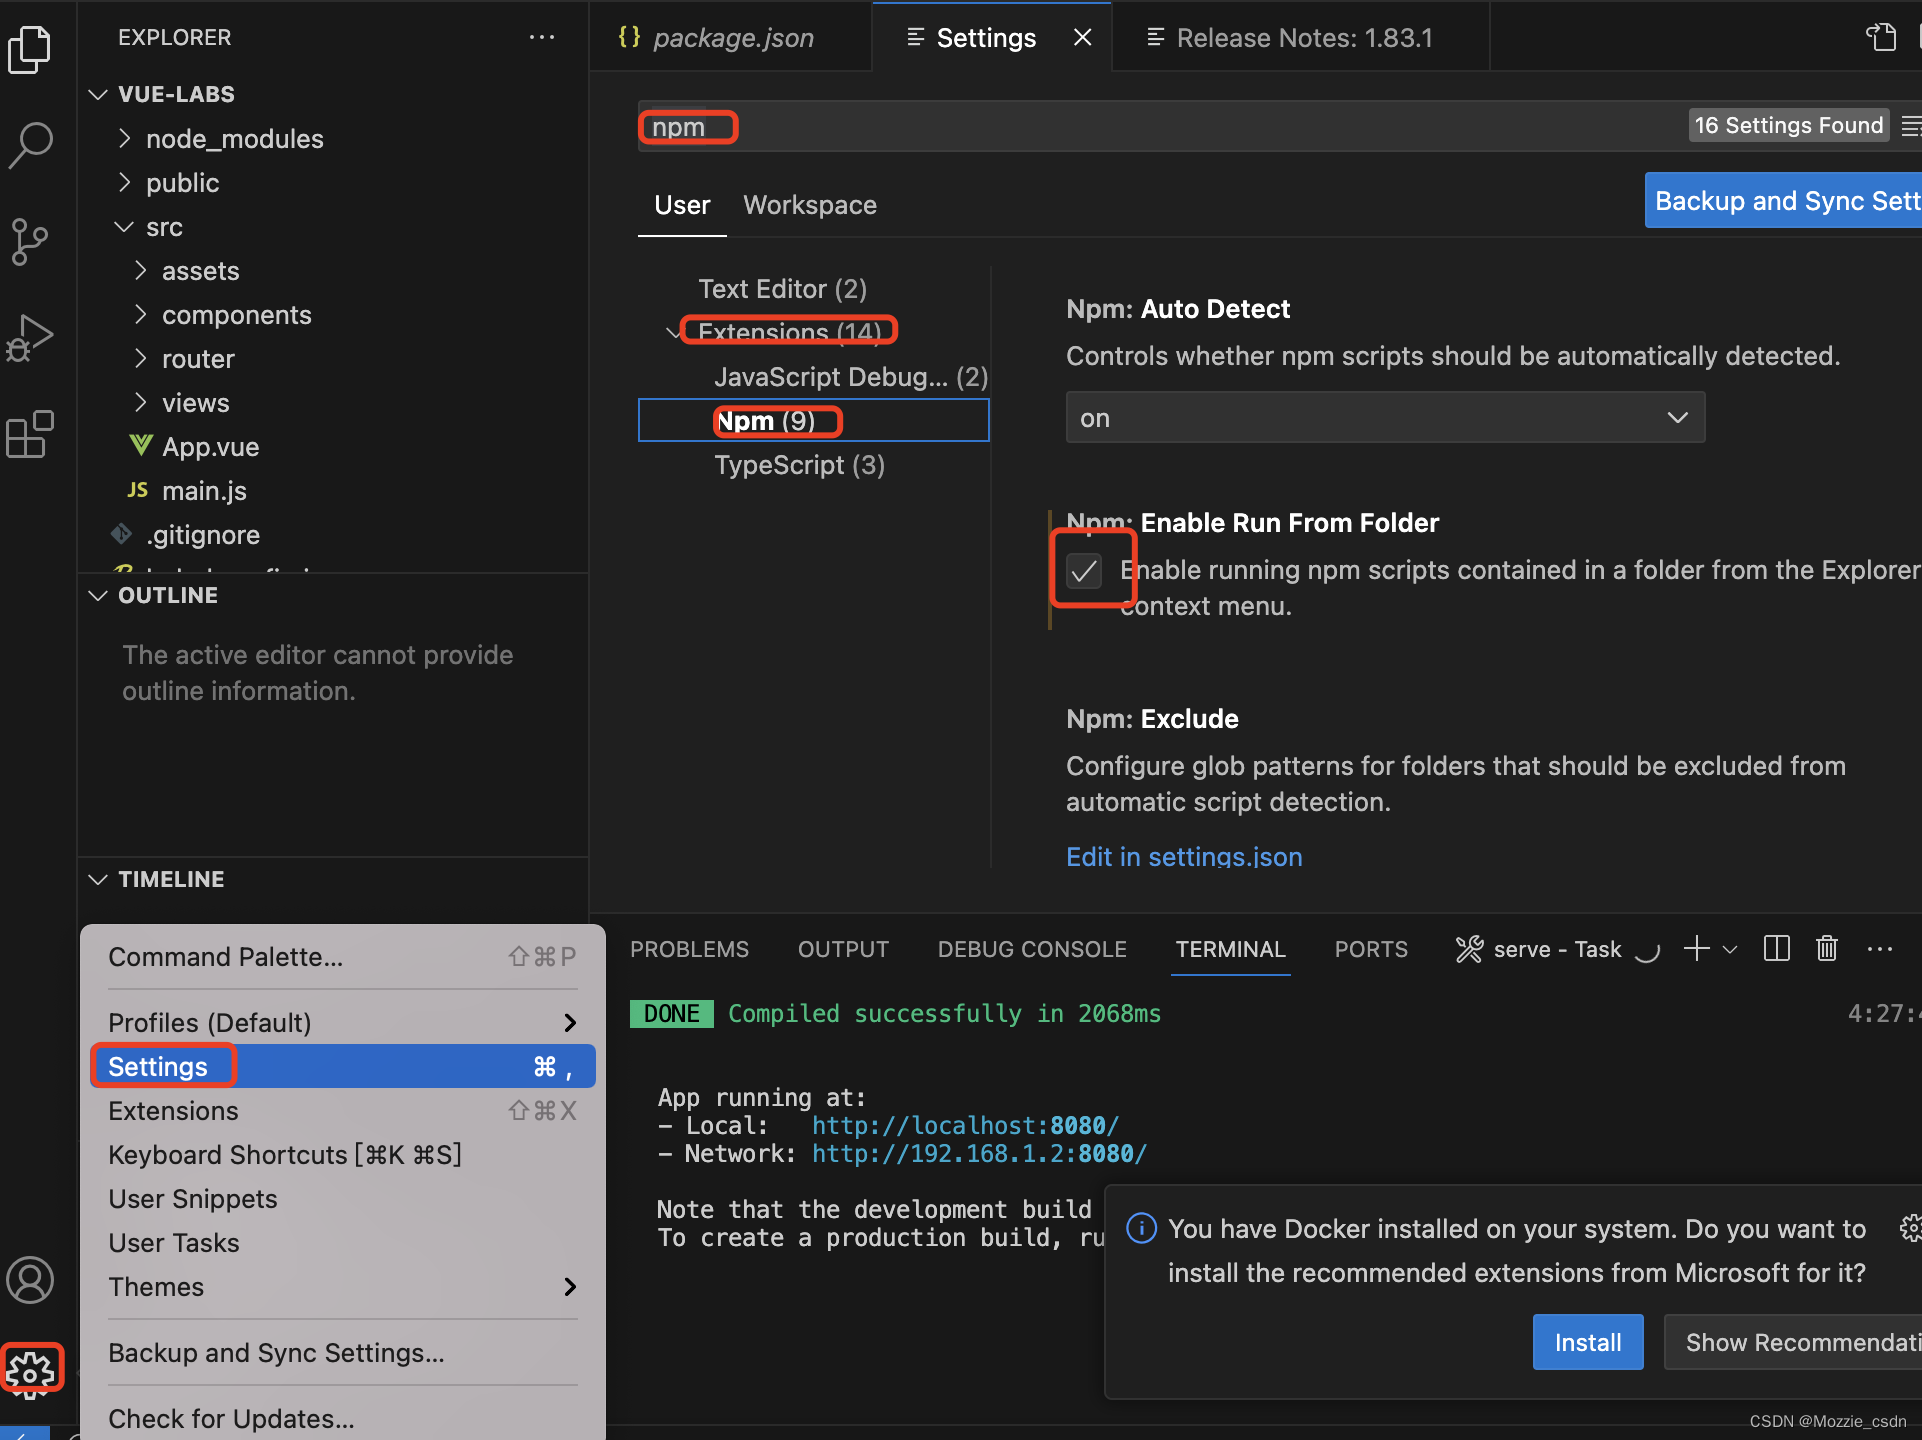The width and height of the screenshot is (1922, 1440).
Task: Click Edit in settings.json link
Action: pyautogui.click(x=1184, y=856)
